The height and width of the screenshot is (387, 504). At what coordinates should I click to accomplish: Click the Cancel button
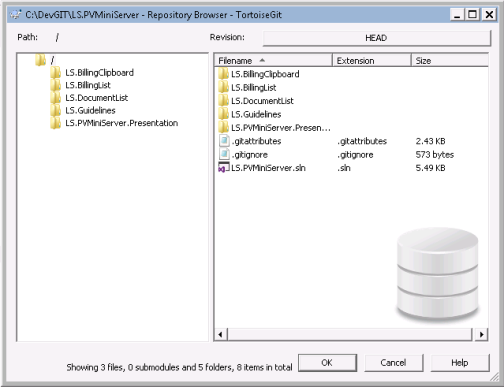[x=393, y=363]
